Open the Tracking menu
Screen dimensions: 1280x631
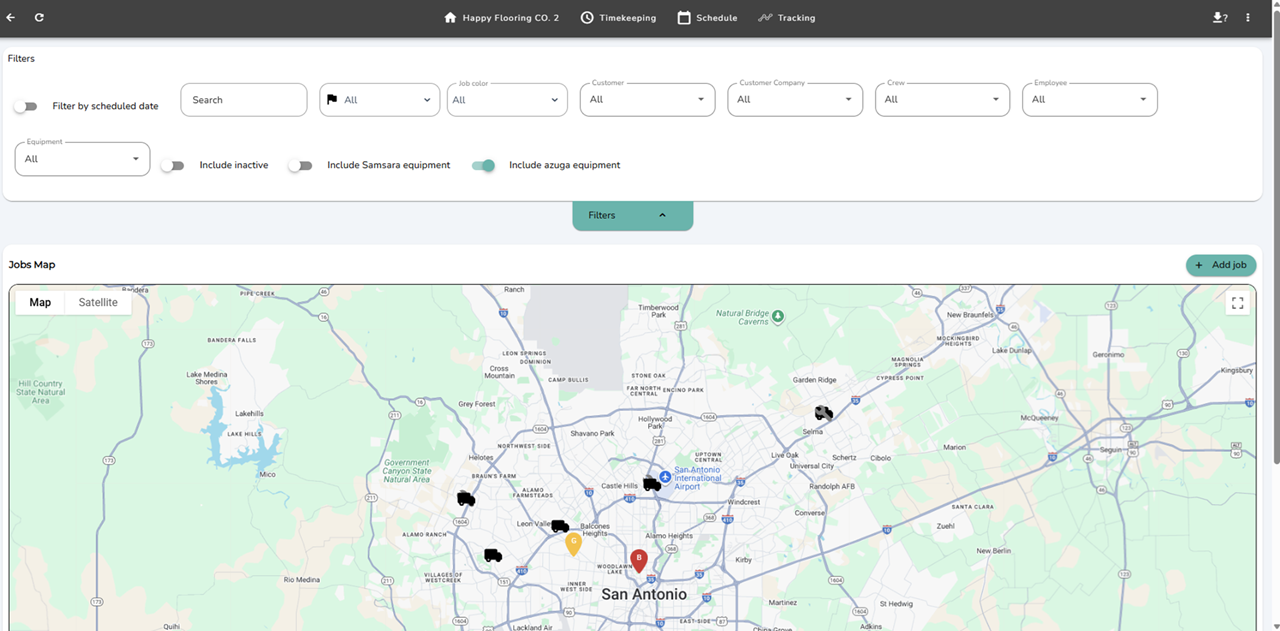pyautogui.click(x=786, y=18)
